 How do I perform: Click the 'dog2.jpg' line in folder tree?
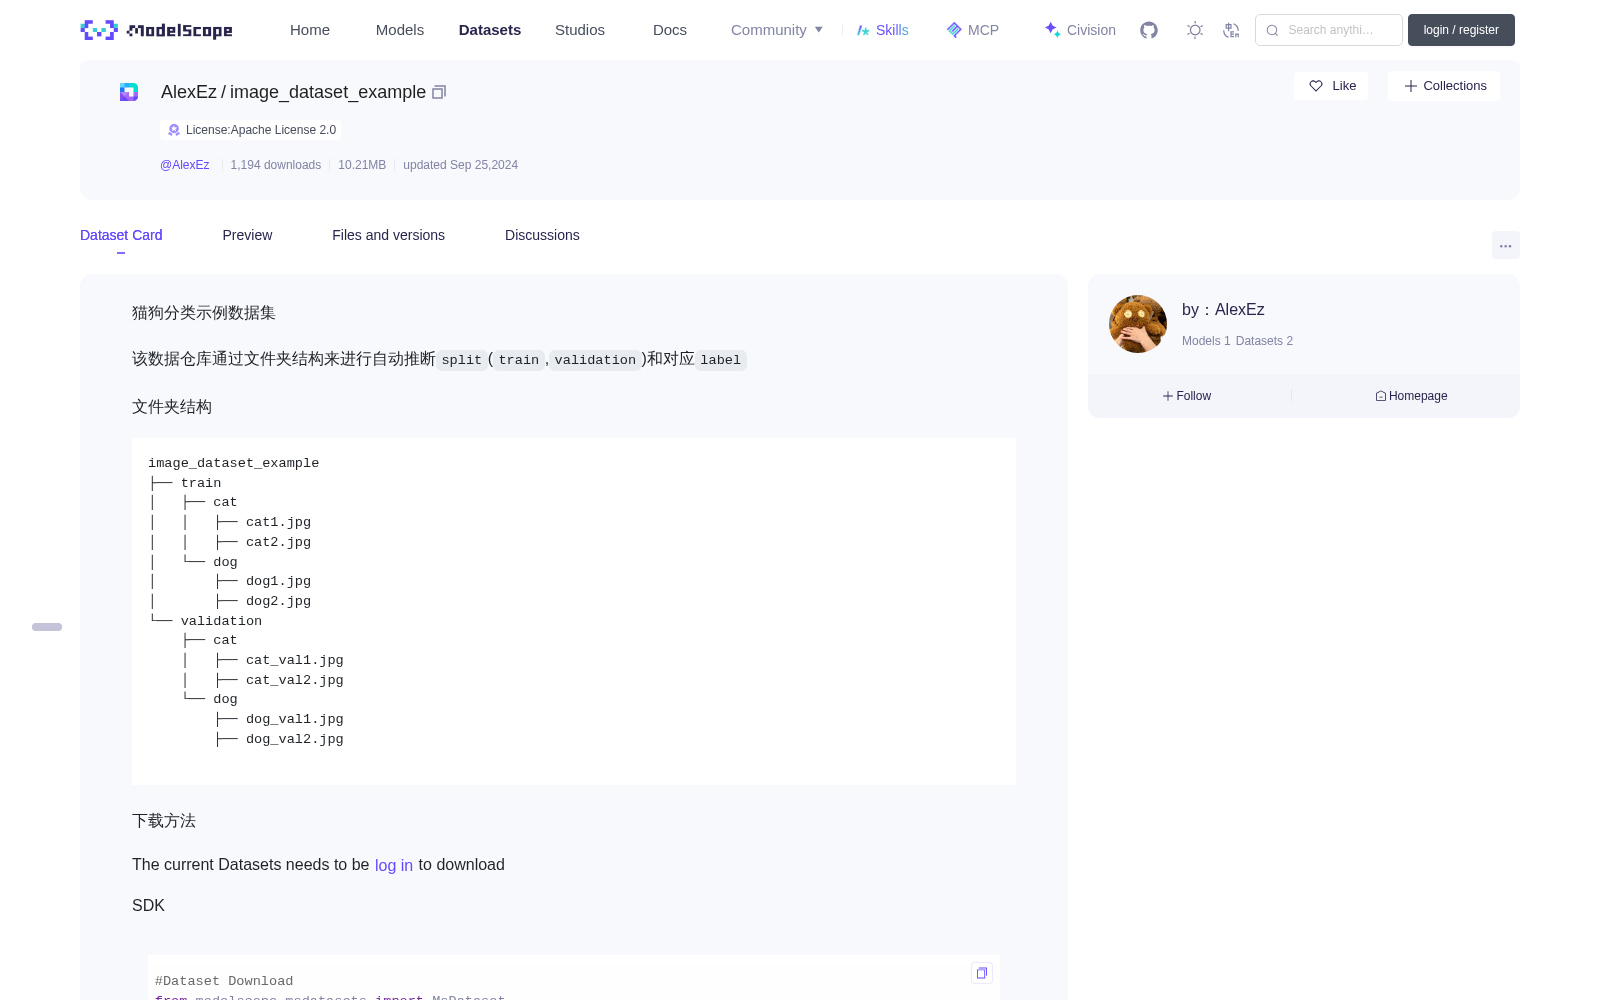pos(278,601)
